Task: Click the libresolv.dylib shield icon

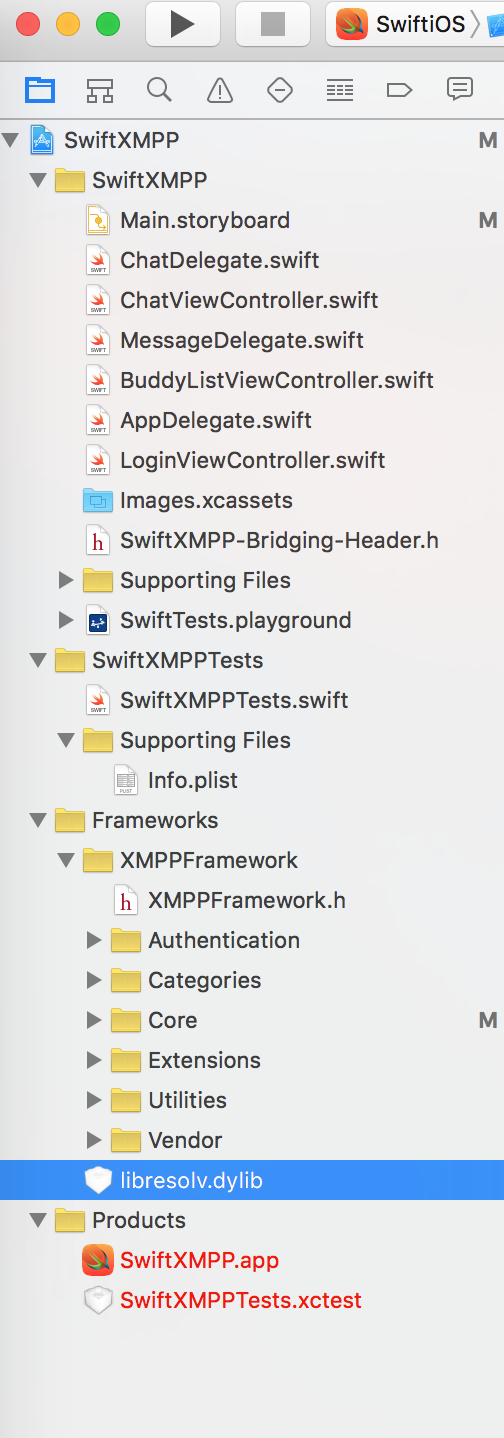Action: [98, 1180]
